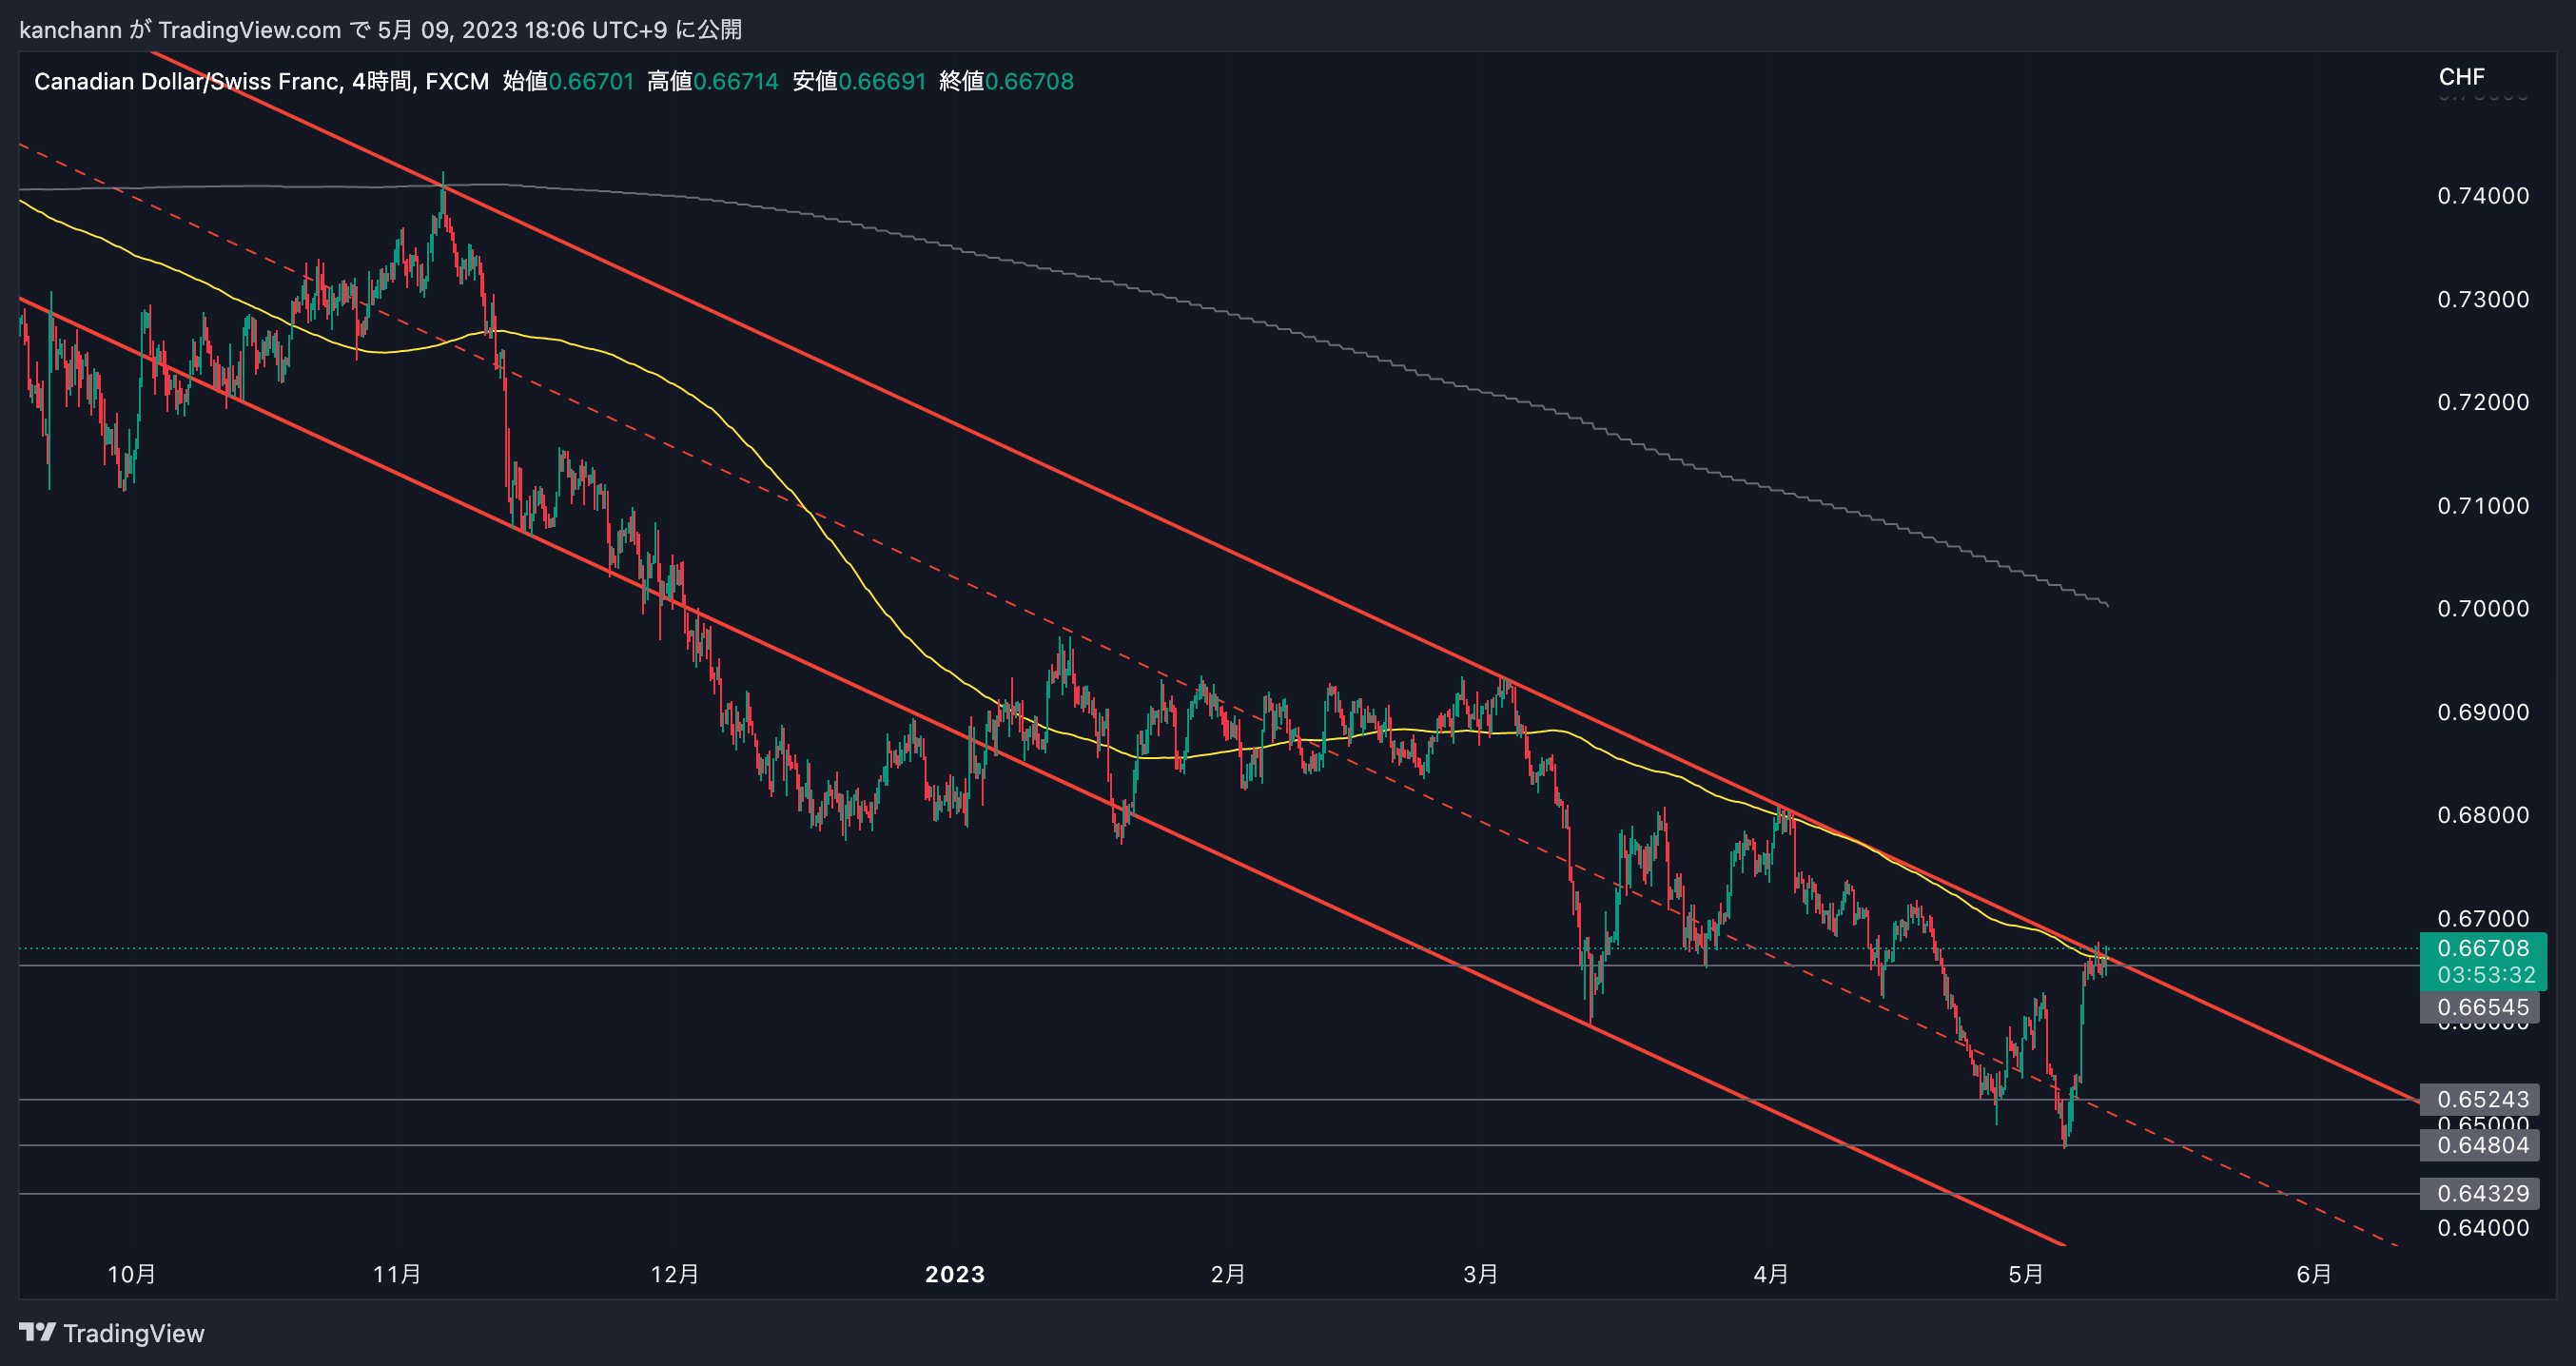Screen dimensions: 2576x1366
Task: Click the 安値0.66691 low value
Action: pyautogui.click(x=859, y=81)
